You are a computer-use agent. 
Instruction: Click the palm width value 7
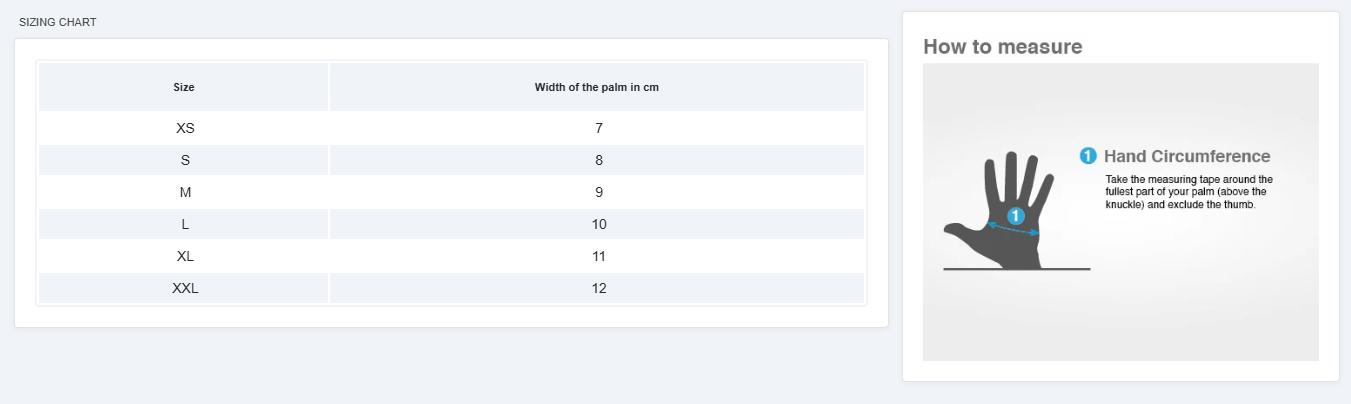point(598,128)
